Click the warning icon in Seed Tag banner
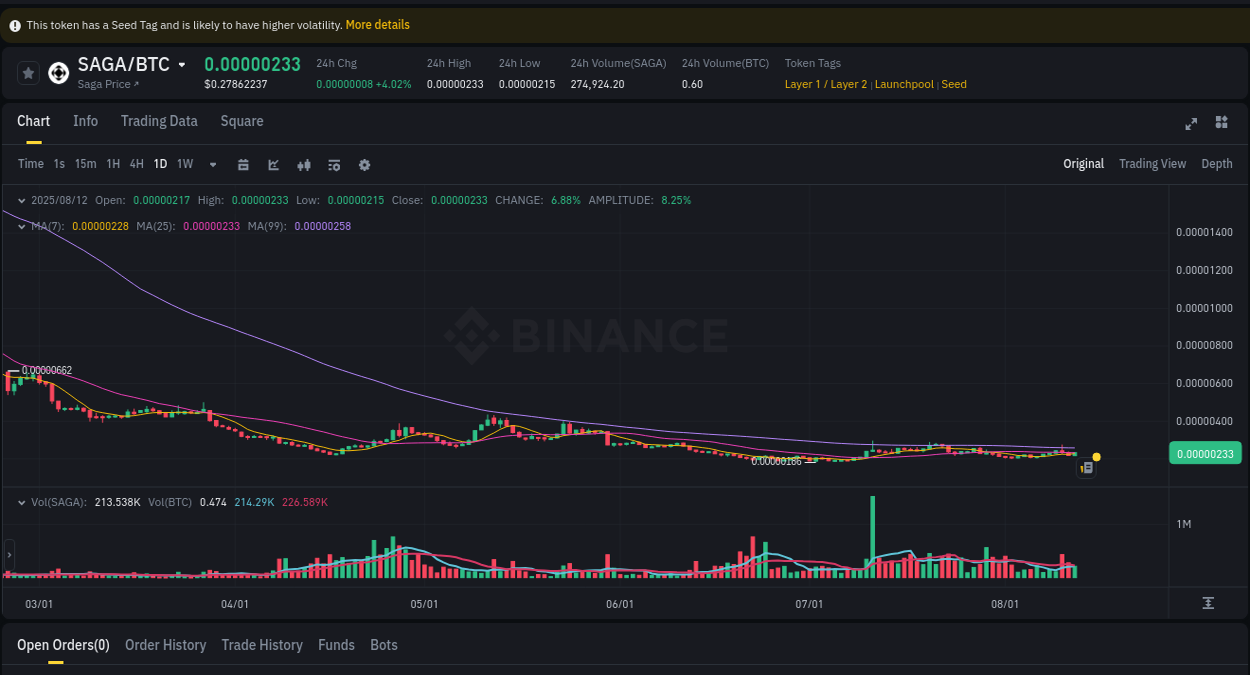Viewport: 1250px width, 675px height. [x=15, y=25]
